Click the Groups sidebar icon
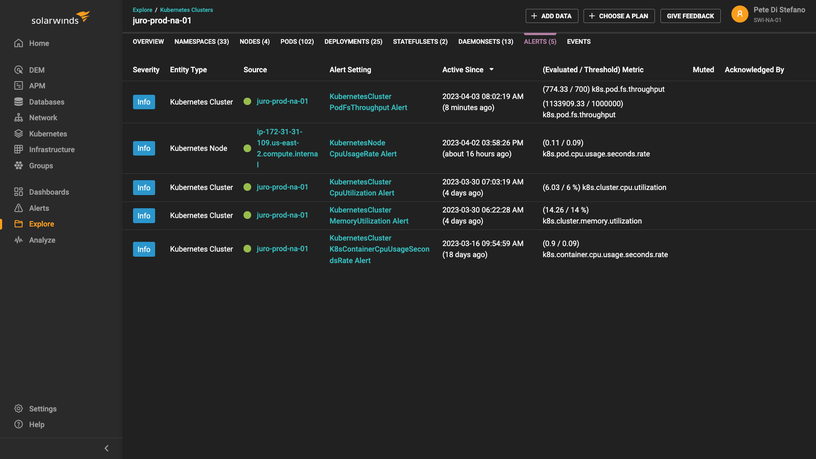This screenshot has height=459, width=816. pyautogui.click(x=19, y=165)
